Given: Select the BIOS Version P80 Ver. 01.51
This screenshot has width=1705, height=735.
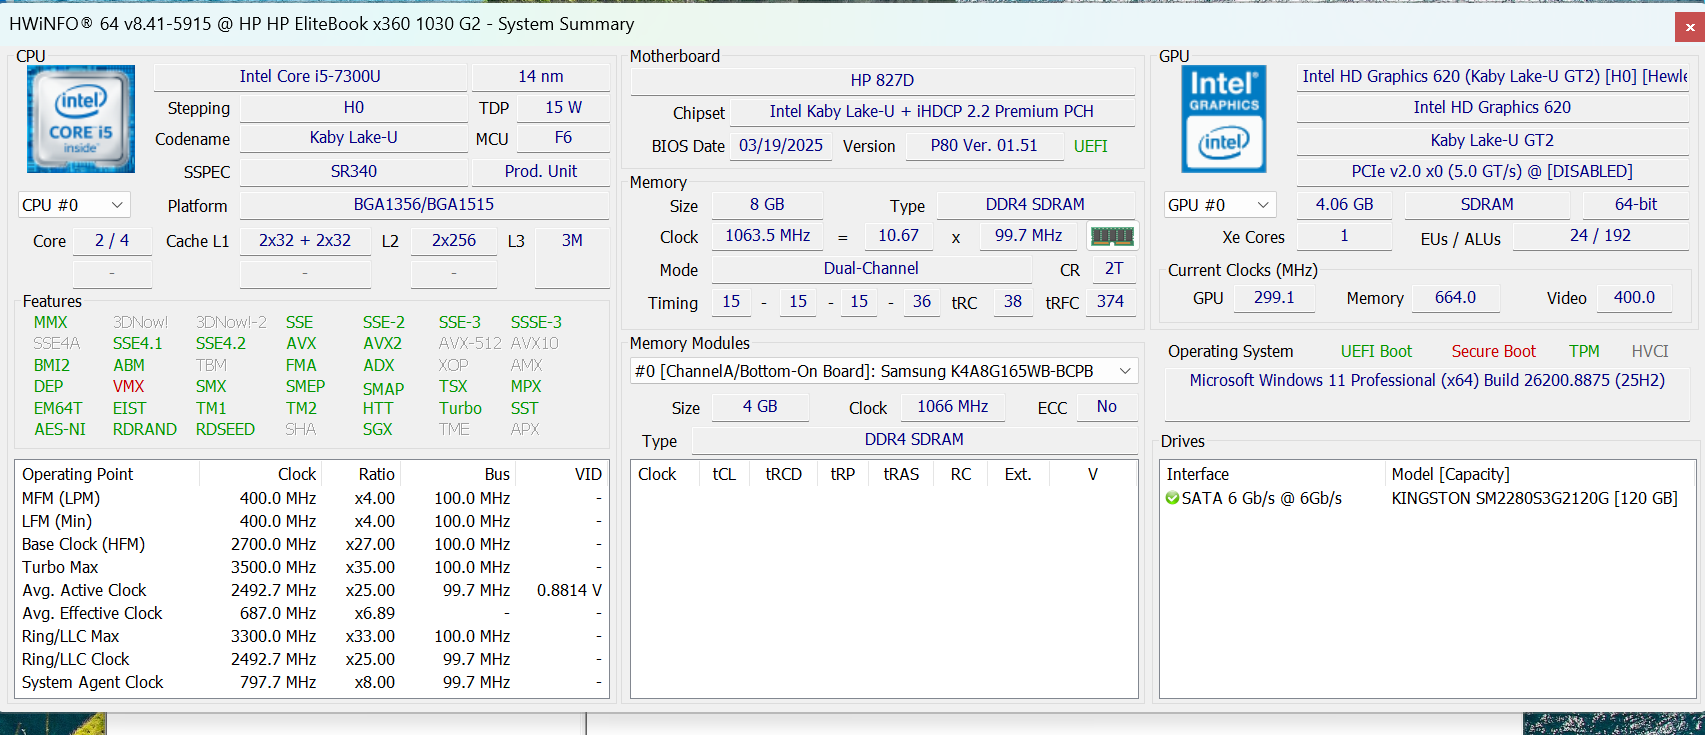Looking at the screenshot, I should (984, 146).
